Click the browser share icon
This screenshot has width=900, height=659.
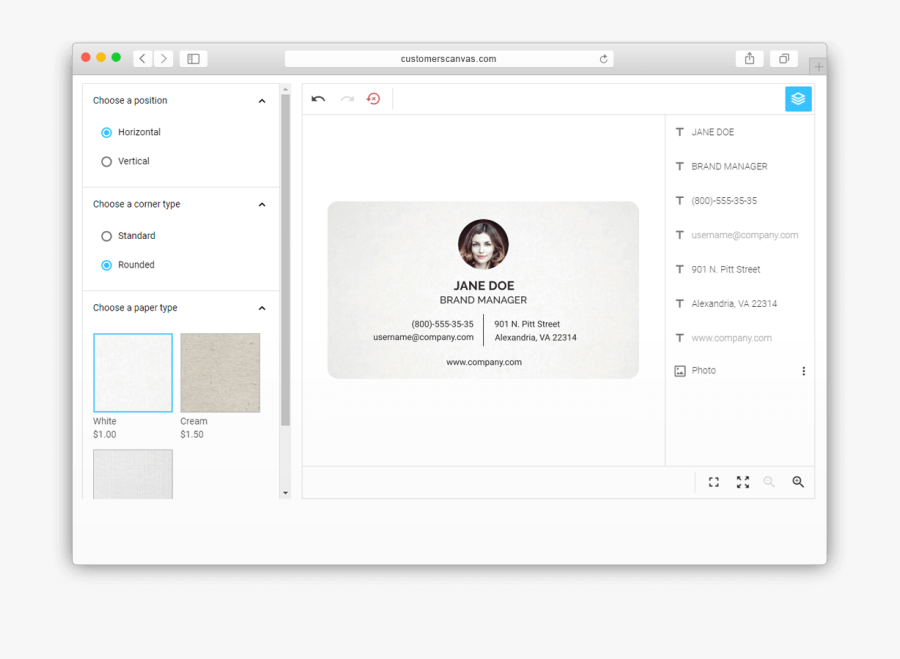[749, 59]
